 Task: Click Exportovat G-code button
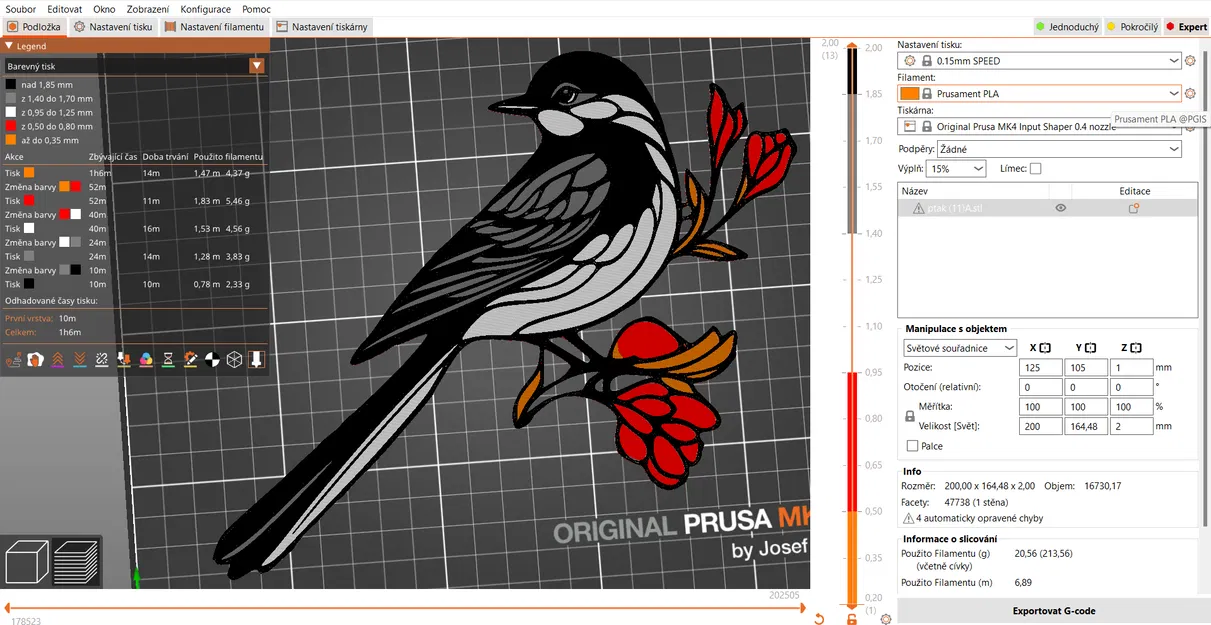point(1054,611)
